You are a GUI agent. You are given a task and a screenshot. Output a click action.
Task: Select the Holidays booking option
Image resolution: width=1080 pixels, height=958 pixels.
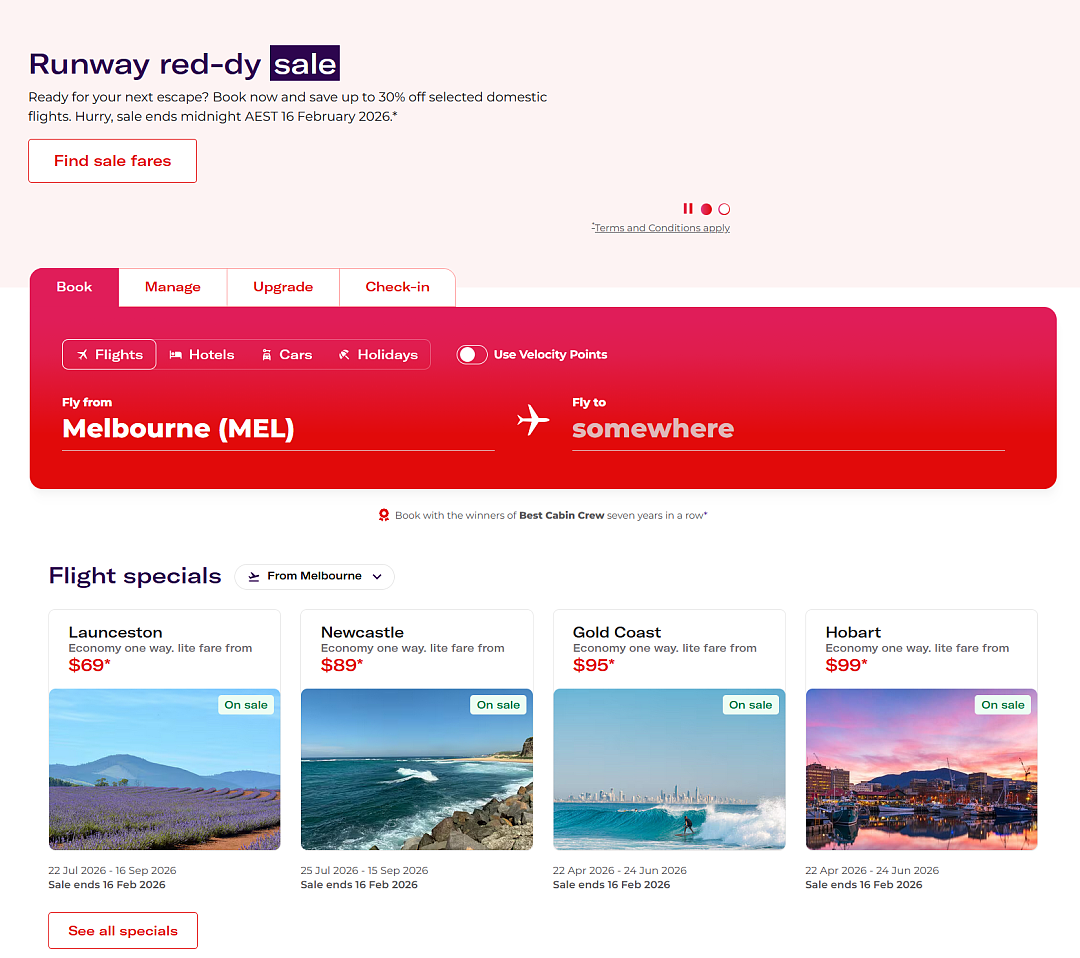click(x=378, y=355)
